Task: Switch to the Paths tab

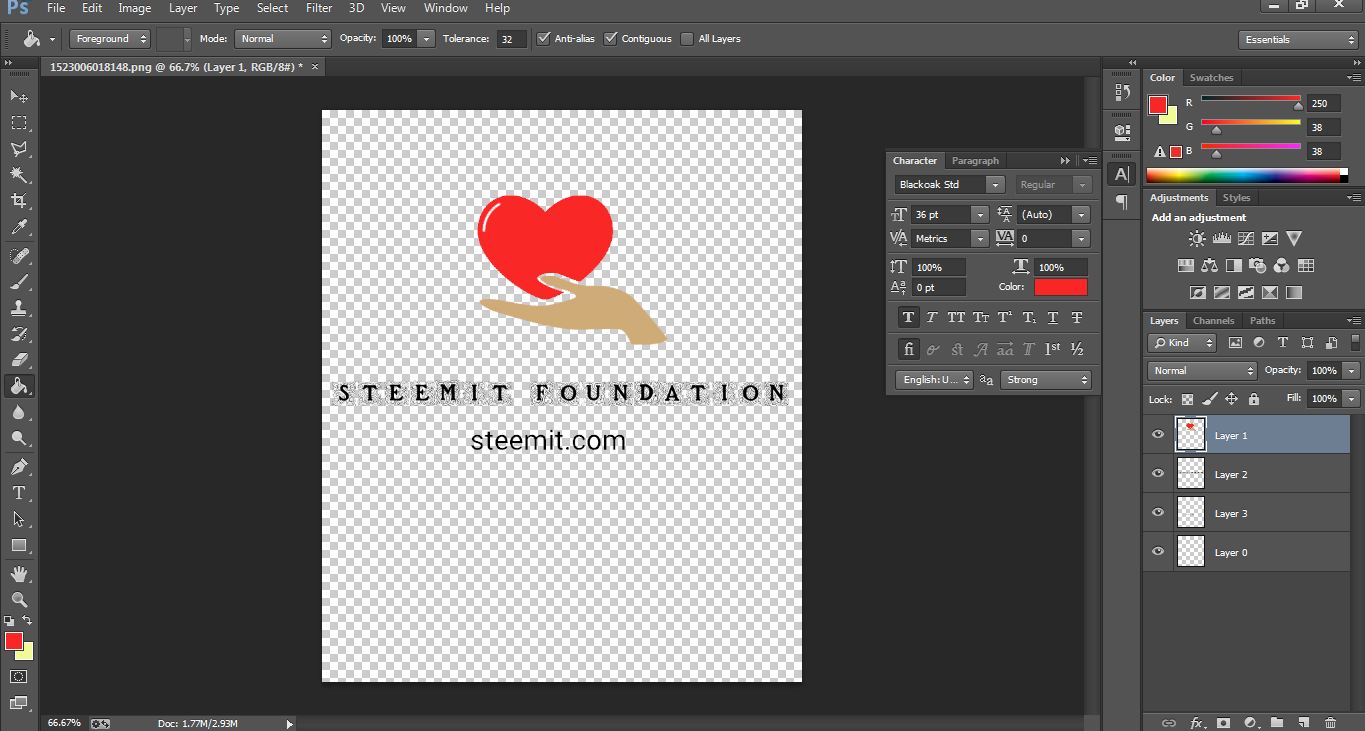Action: click(x=1263, y=320)
